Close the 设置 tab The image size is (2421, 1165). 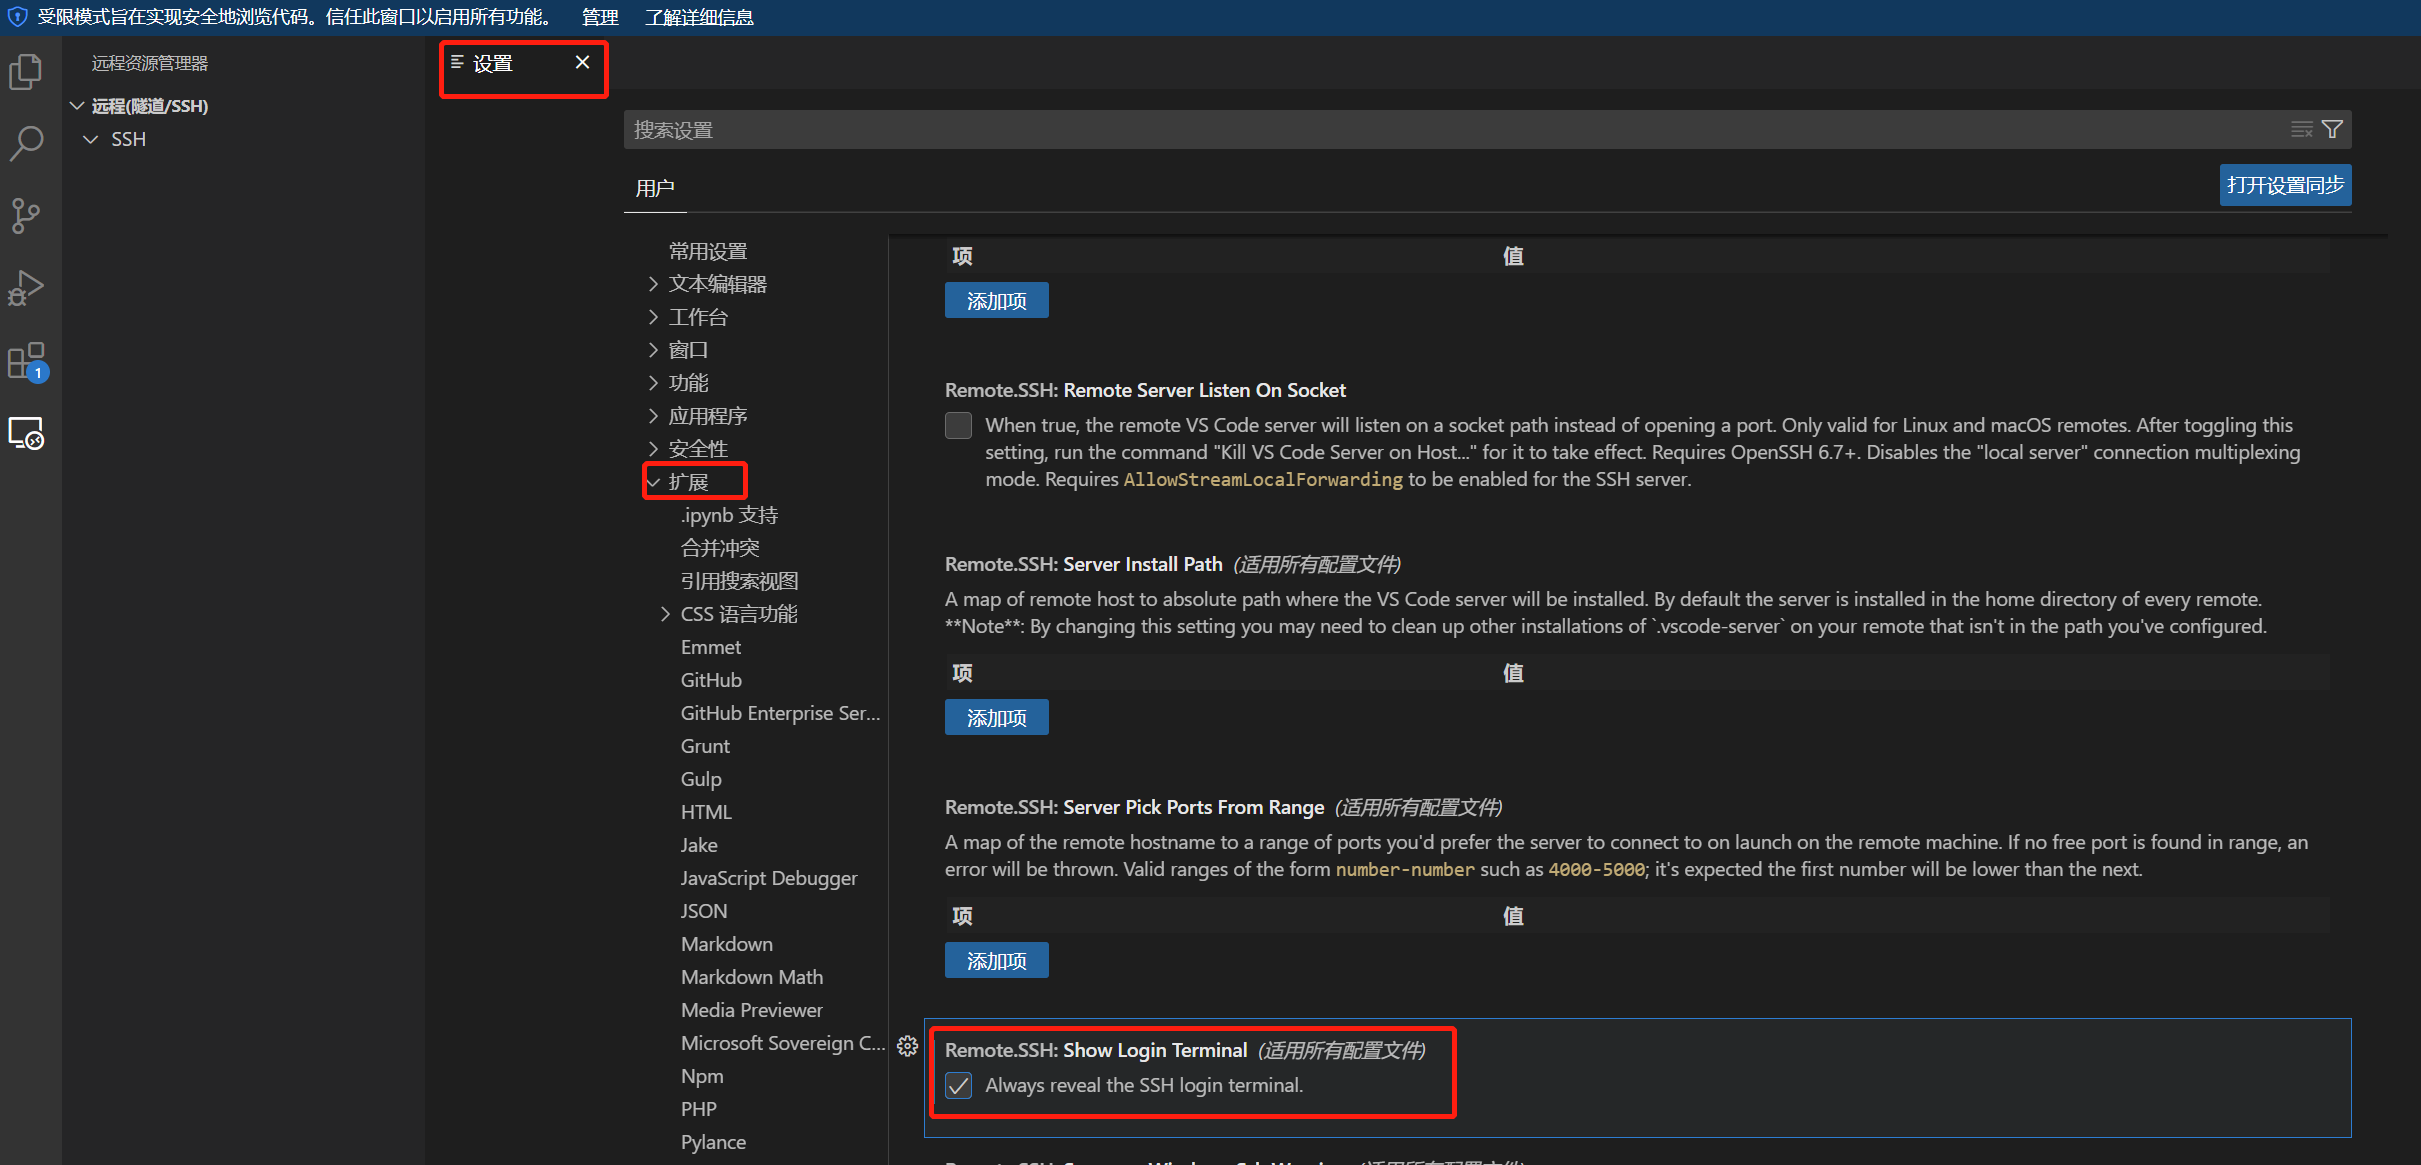582,62
